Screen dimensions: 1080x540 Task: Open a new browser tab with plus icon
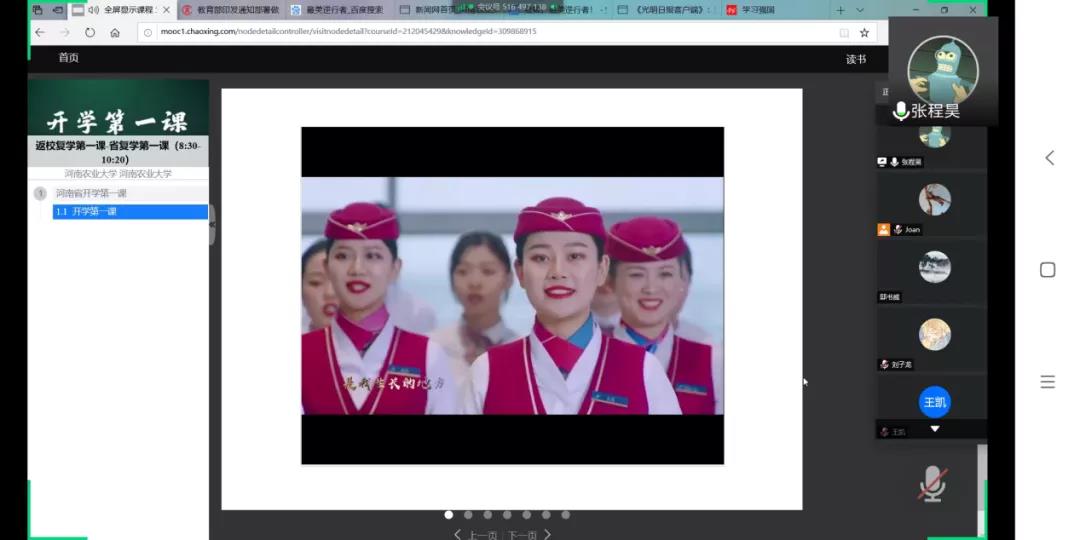coord(840,10)
